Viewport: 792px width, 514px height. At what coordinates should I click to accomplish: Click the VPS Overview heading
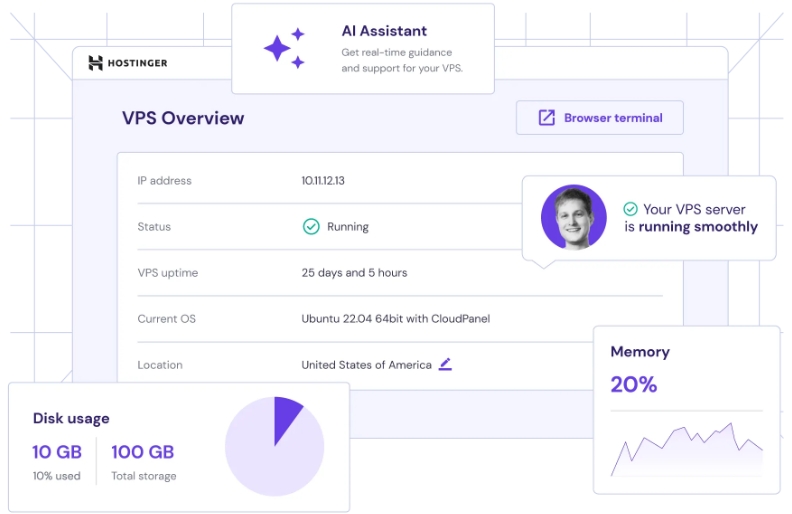(x=183, y=118)
